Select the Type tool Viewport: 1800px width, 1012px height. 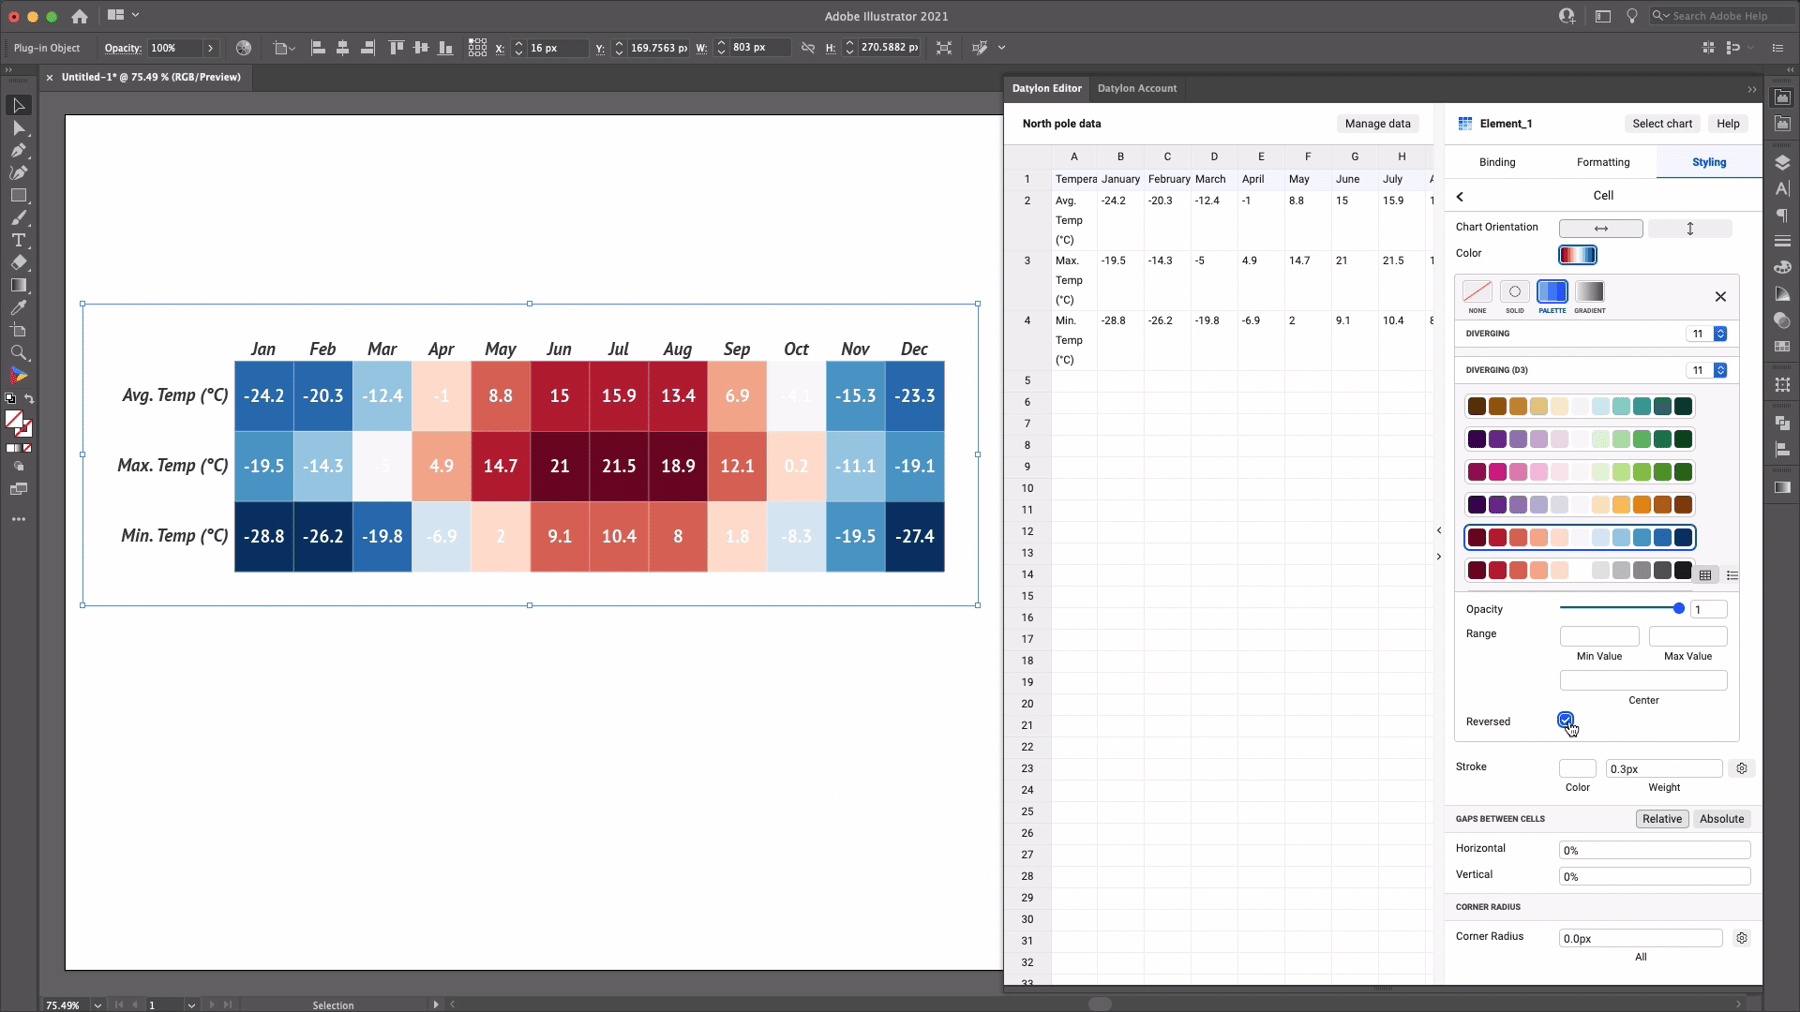(x=18, y=241)
